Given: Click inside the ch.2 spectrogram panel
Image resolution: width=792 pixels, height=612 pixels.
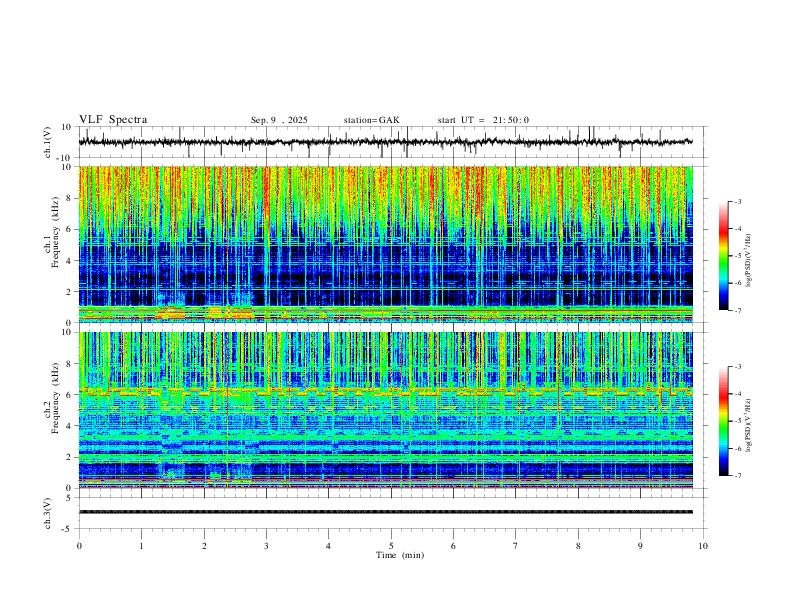Looking at the screenshot, I should (386, 410).
